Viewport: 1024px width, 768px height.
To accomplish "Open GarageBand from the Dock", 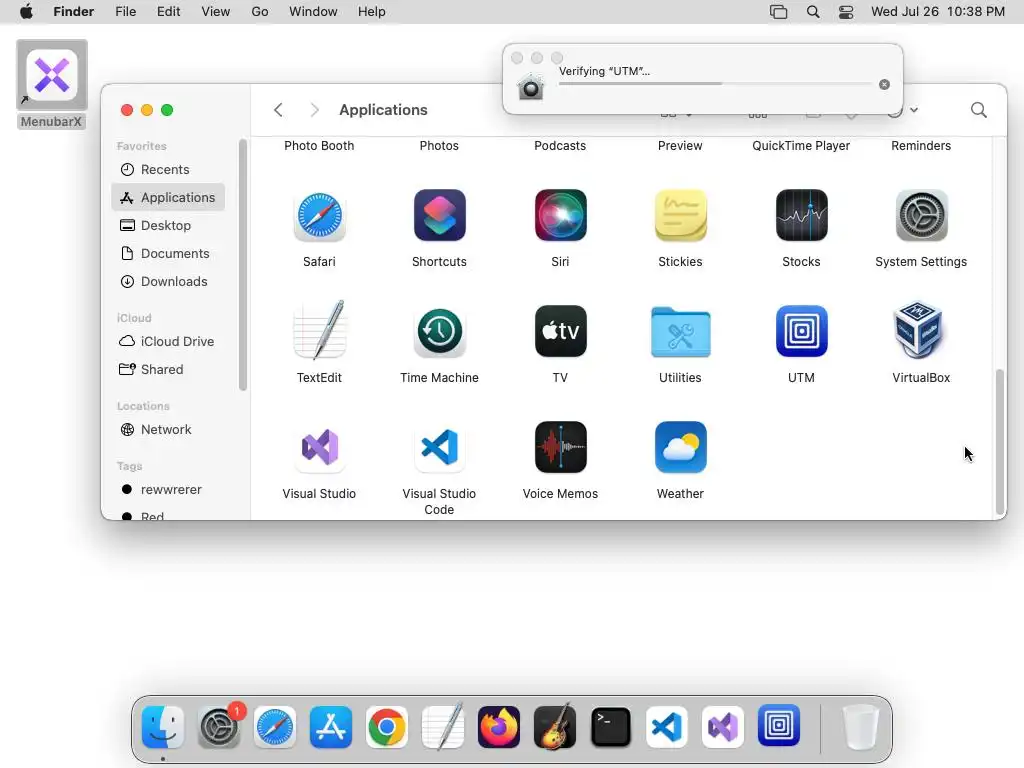I will pos(555,726).
